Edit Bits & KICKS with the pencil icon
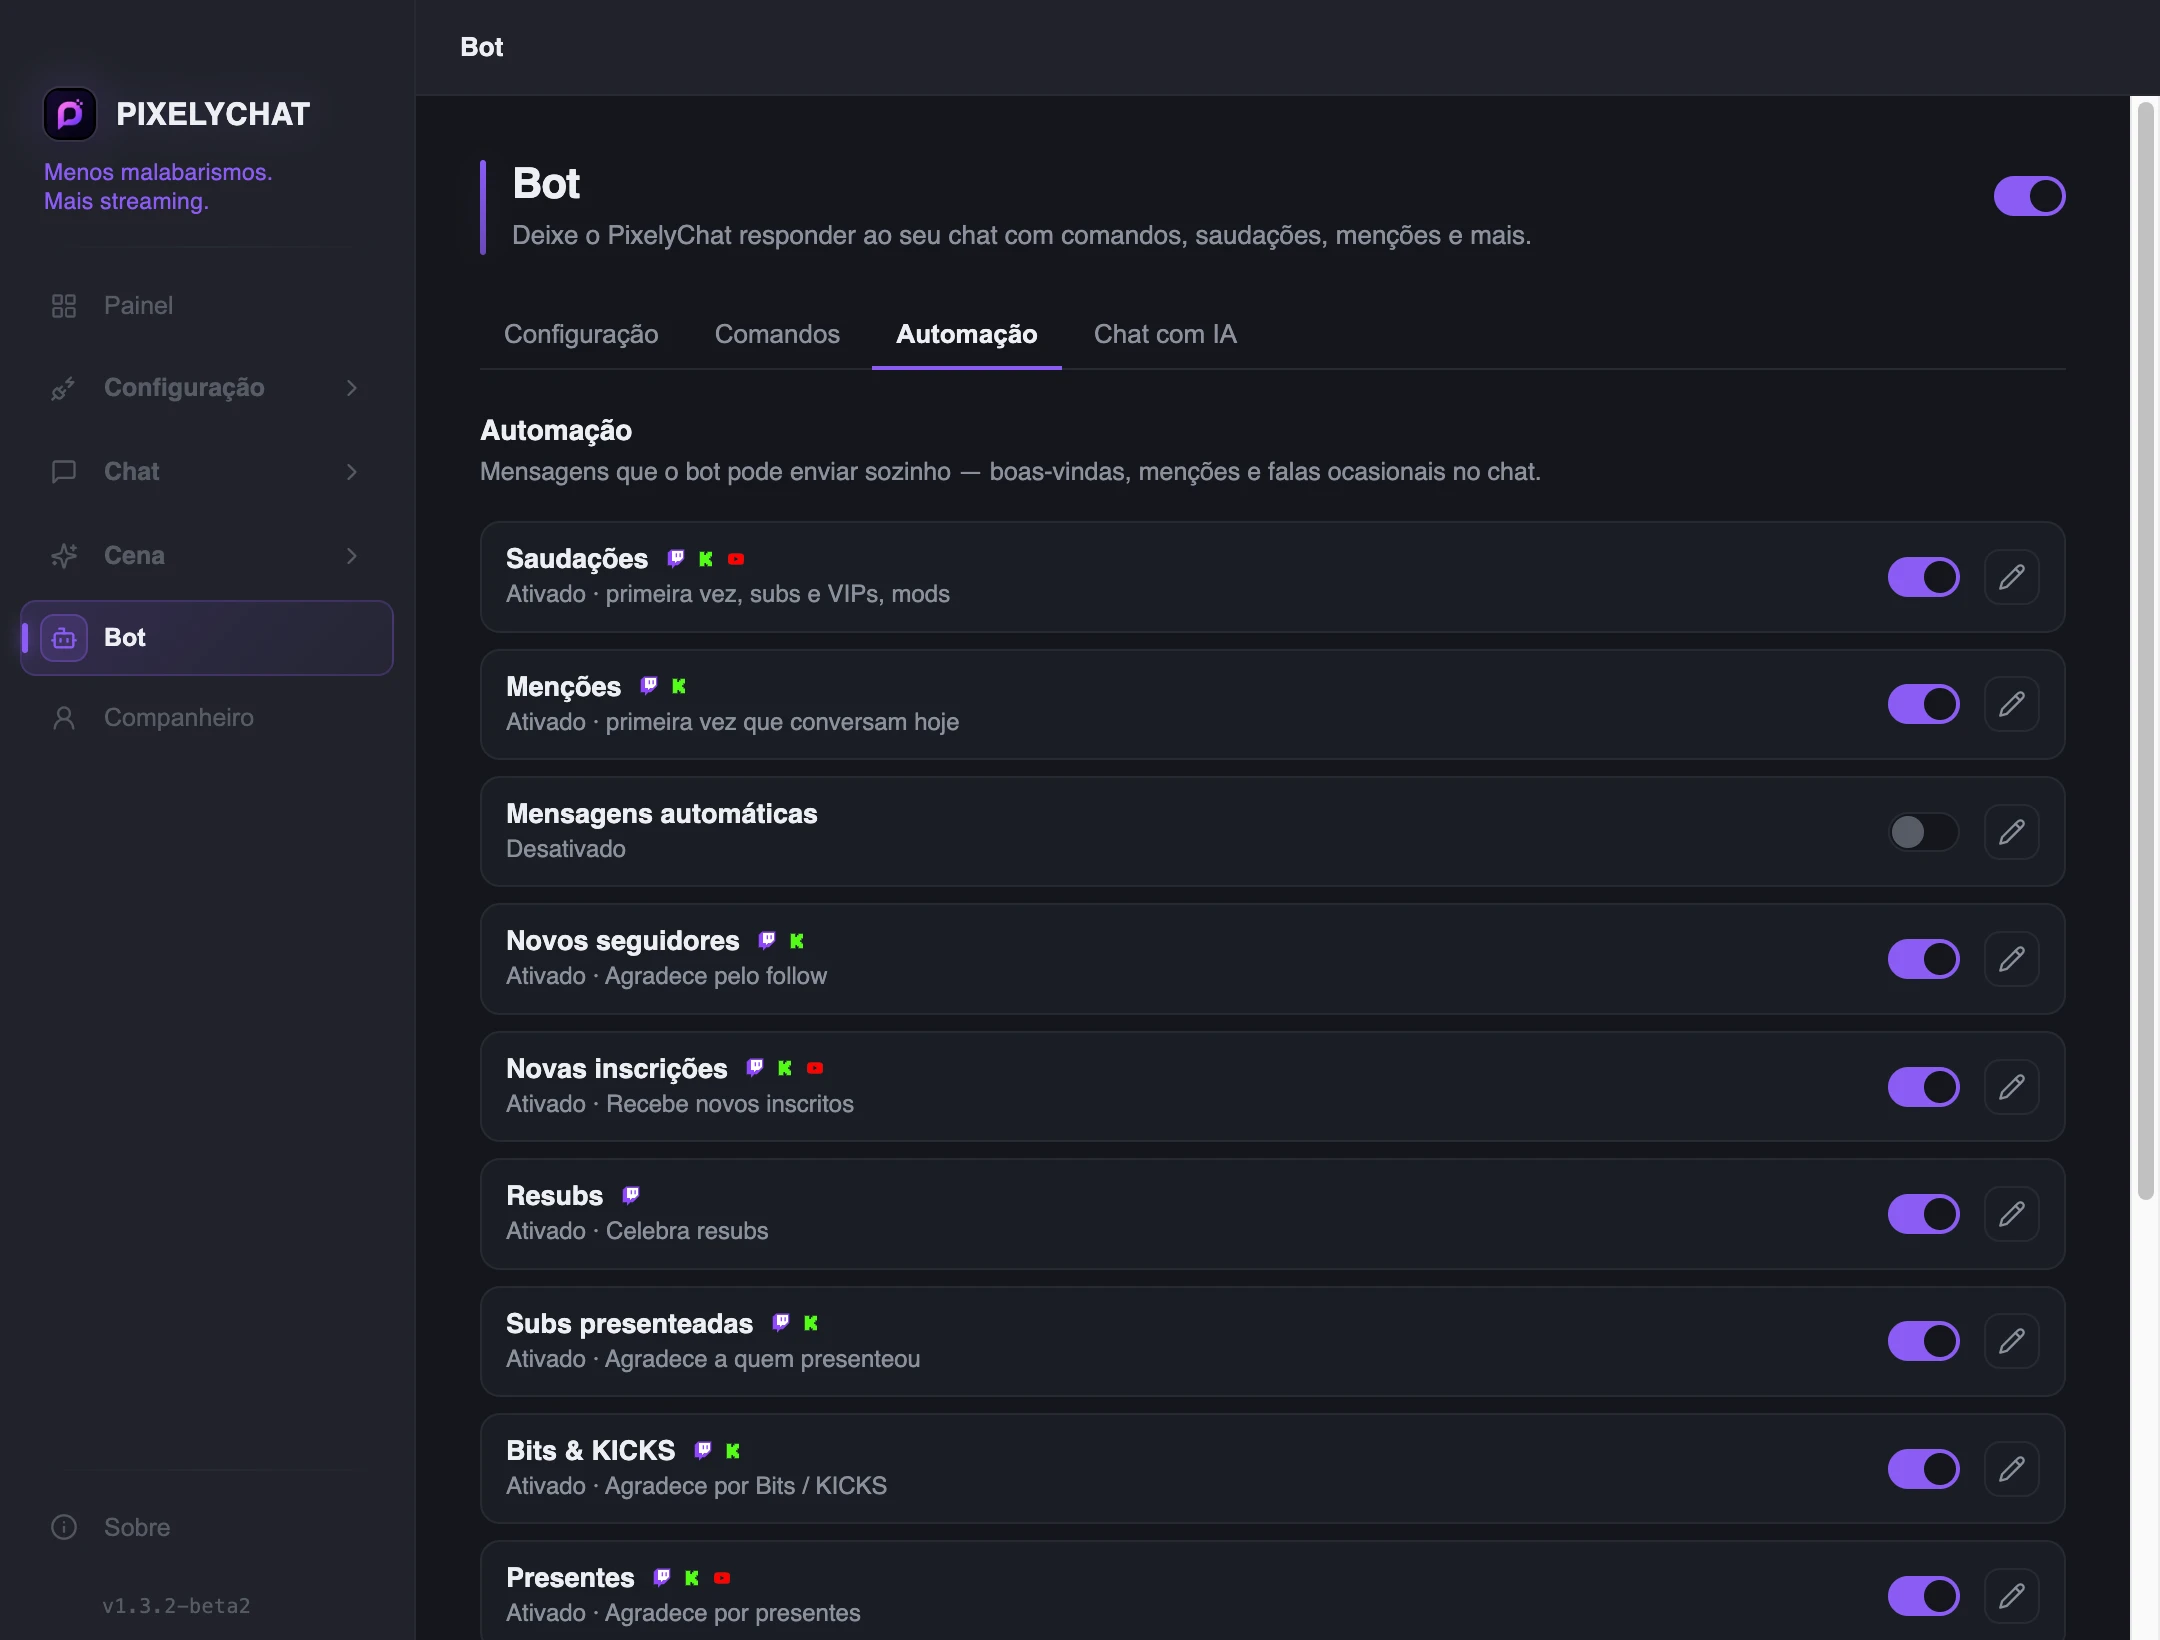The width and height of the screenshot is (2160, 1640). coord(2012,1469)
